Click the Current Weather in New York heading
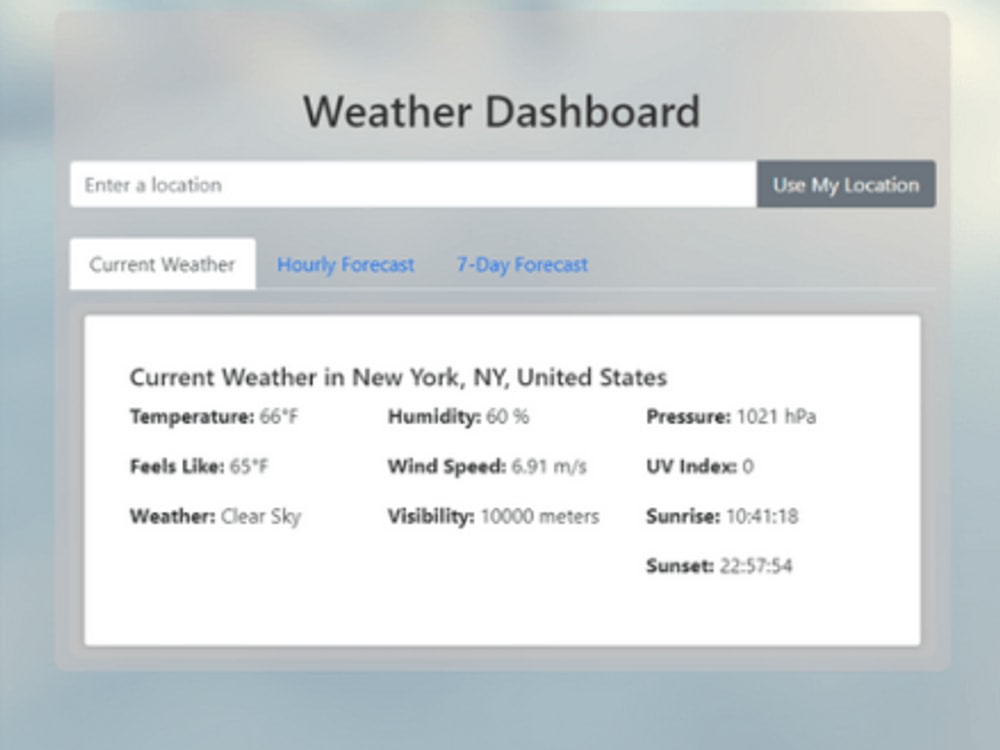The height and width of the screenshot is (750, 1000). (399, 377)
